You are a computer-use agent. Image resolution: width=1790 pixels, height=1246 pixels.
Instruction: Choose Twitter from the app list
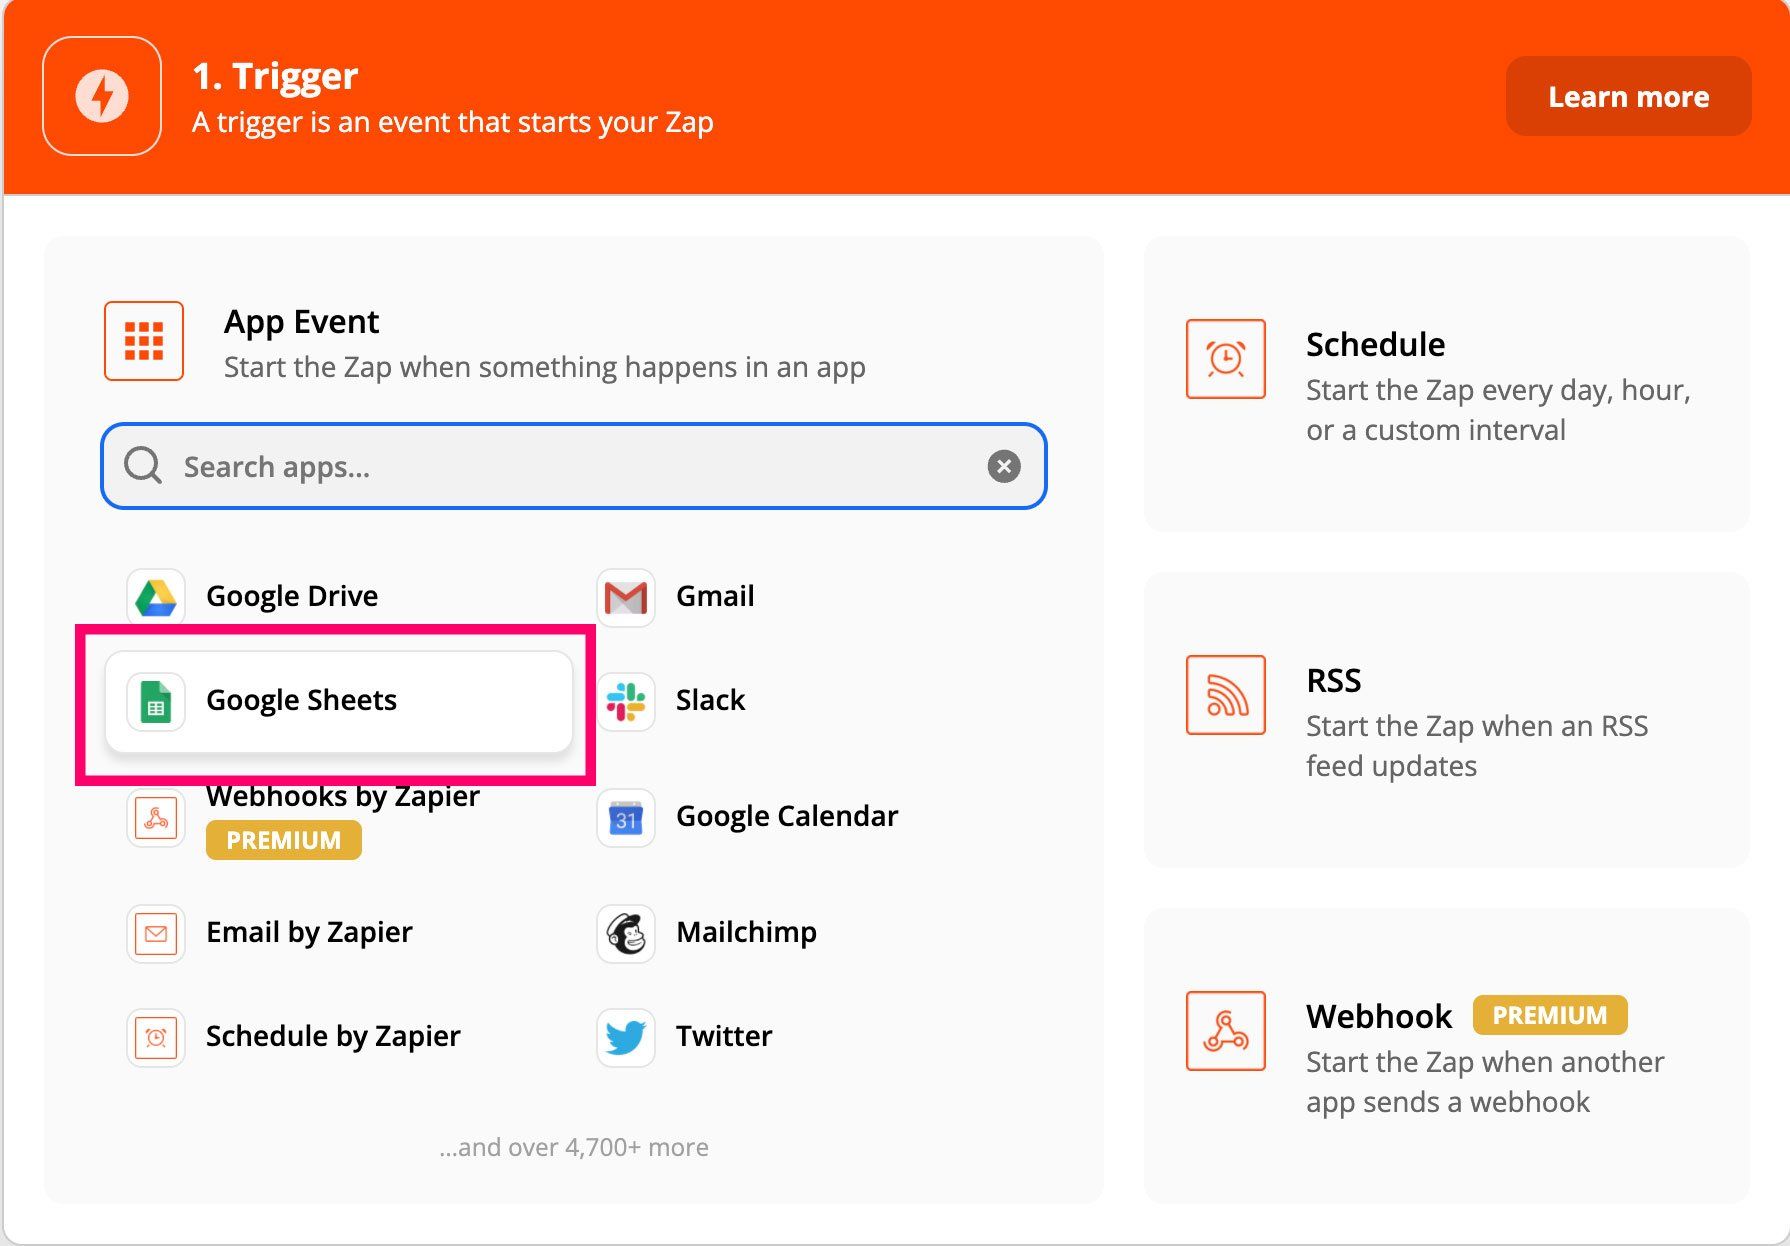coord(724,1036)
